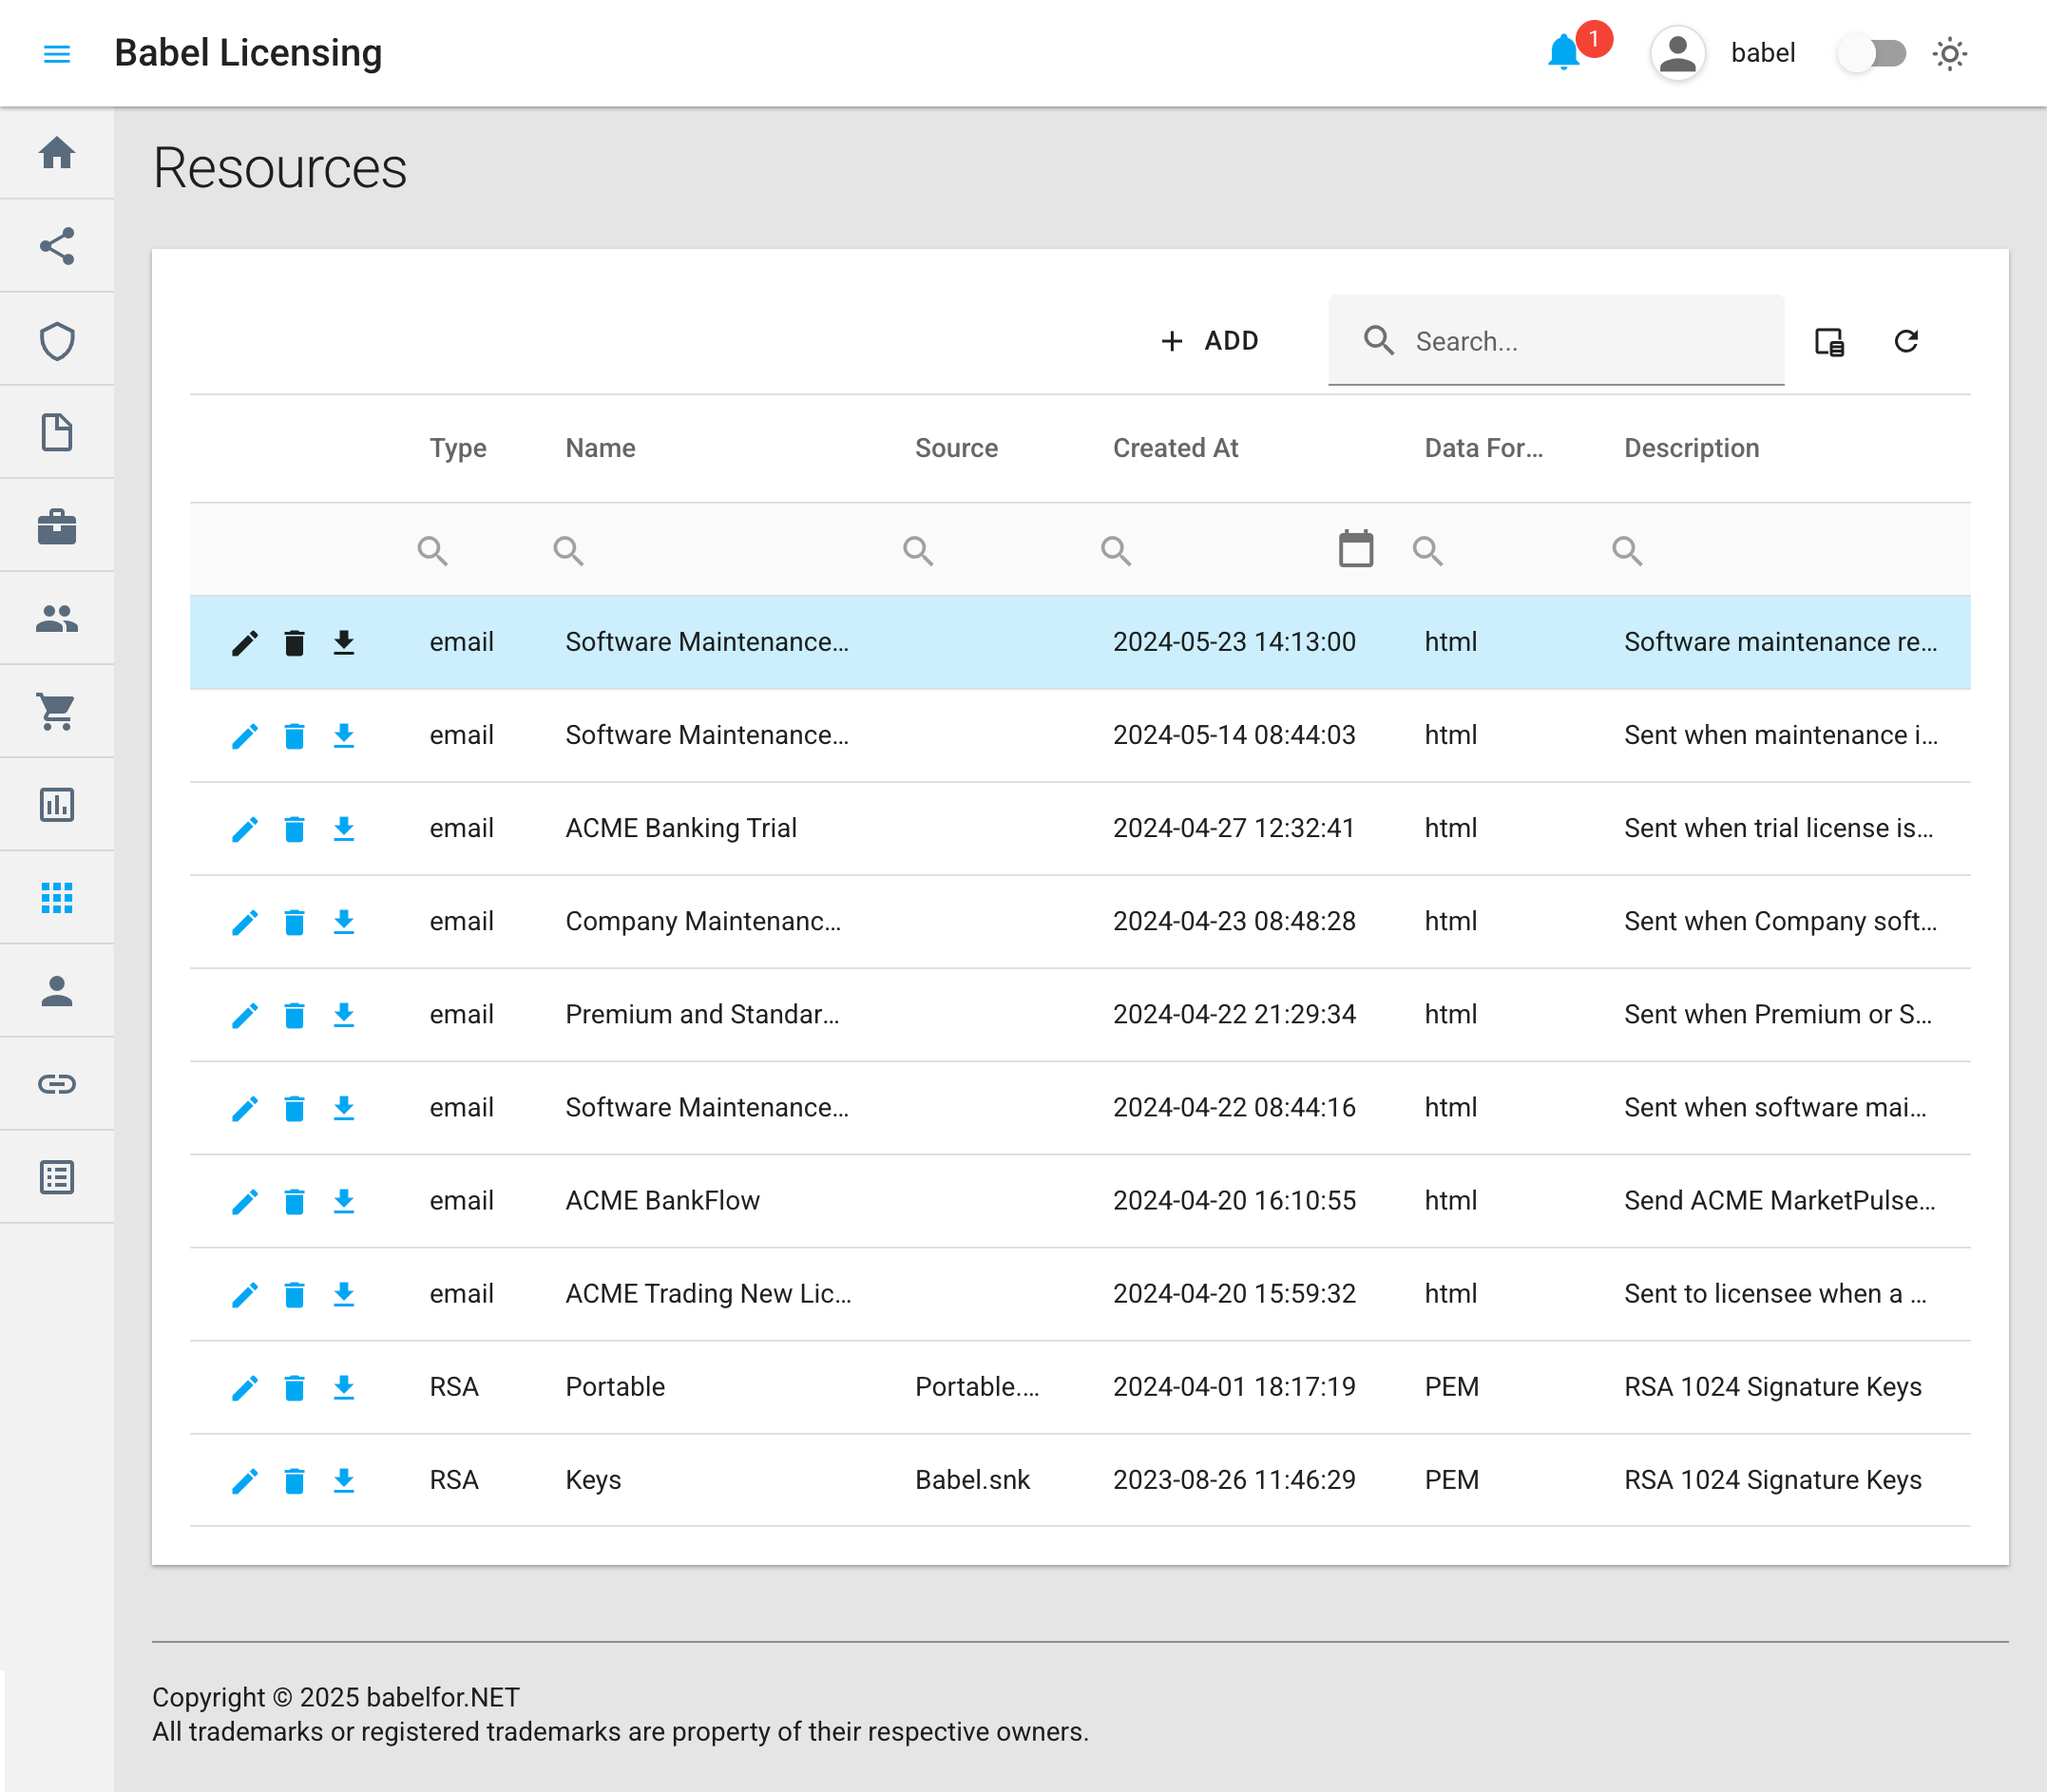The width and height of the screenshot is (2047, 1792).
Task: Sort by the Created At header
Action: point(1175,448)
